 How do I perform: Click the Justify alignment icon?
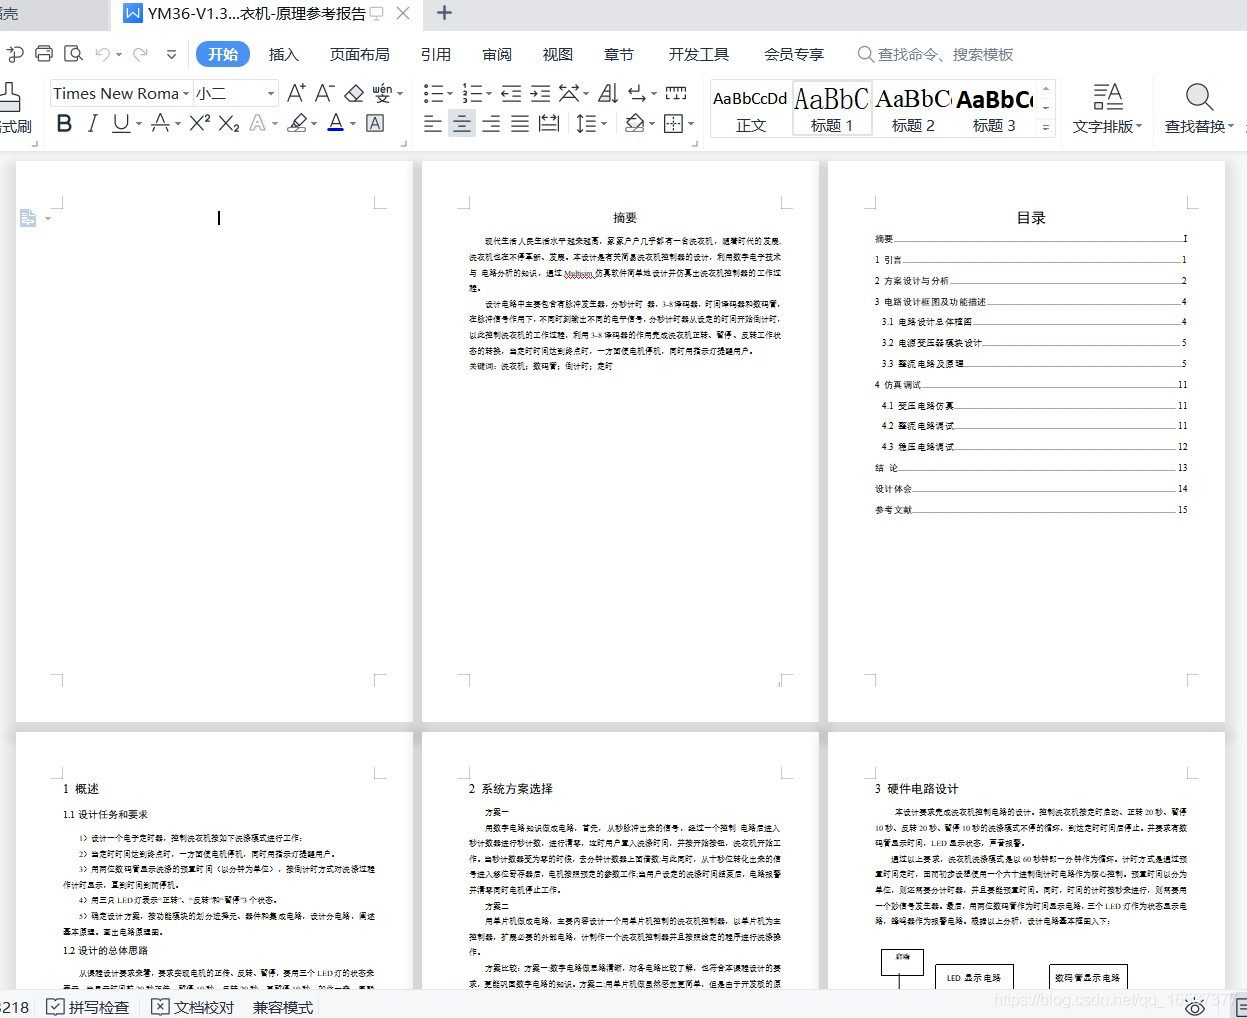[x=520, y=123]
